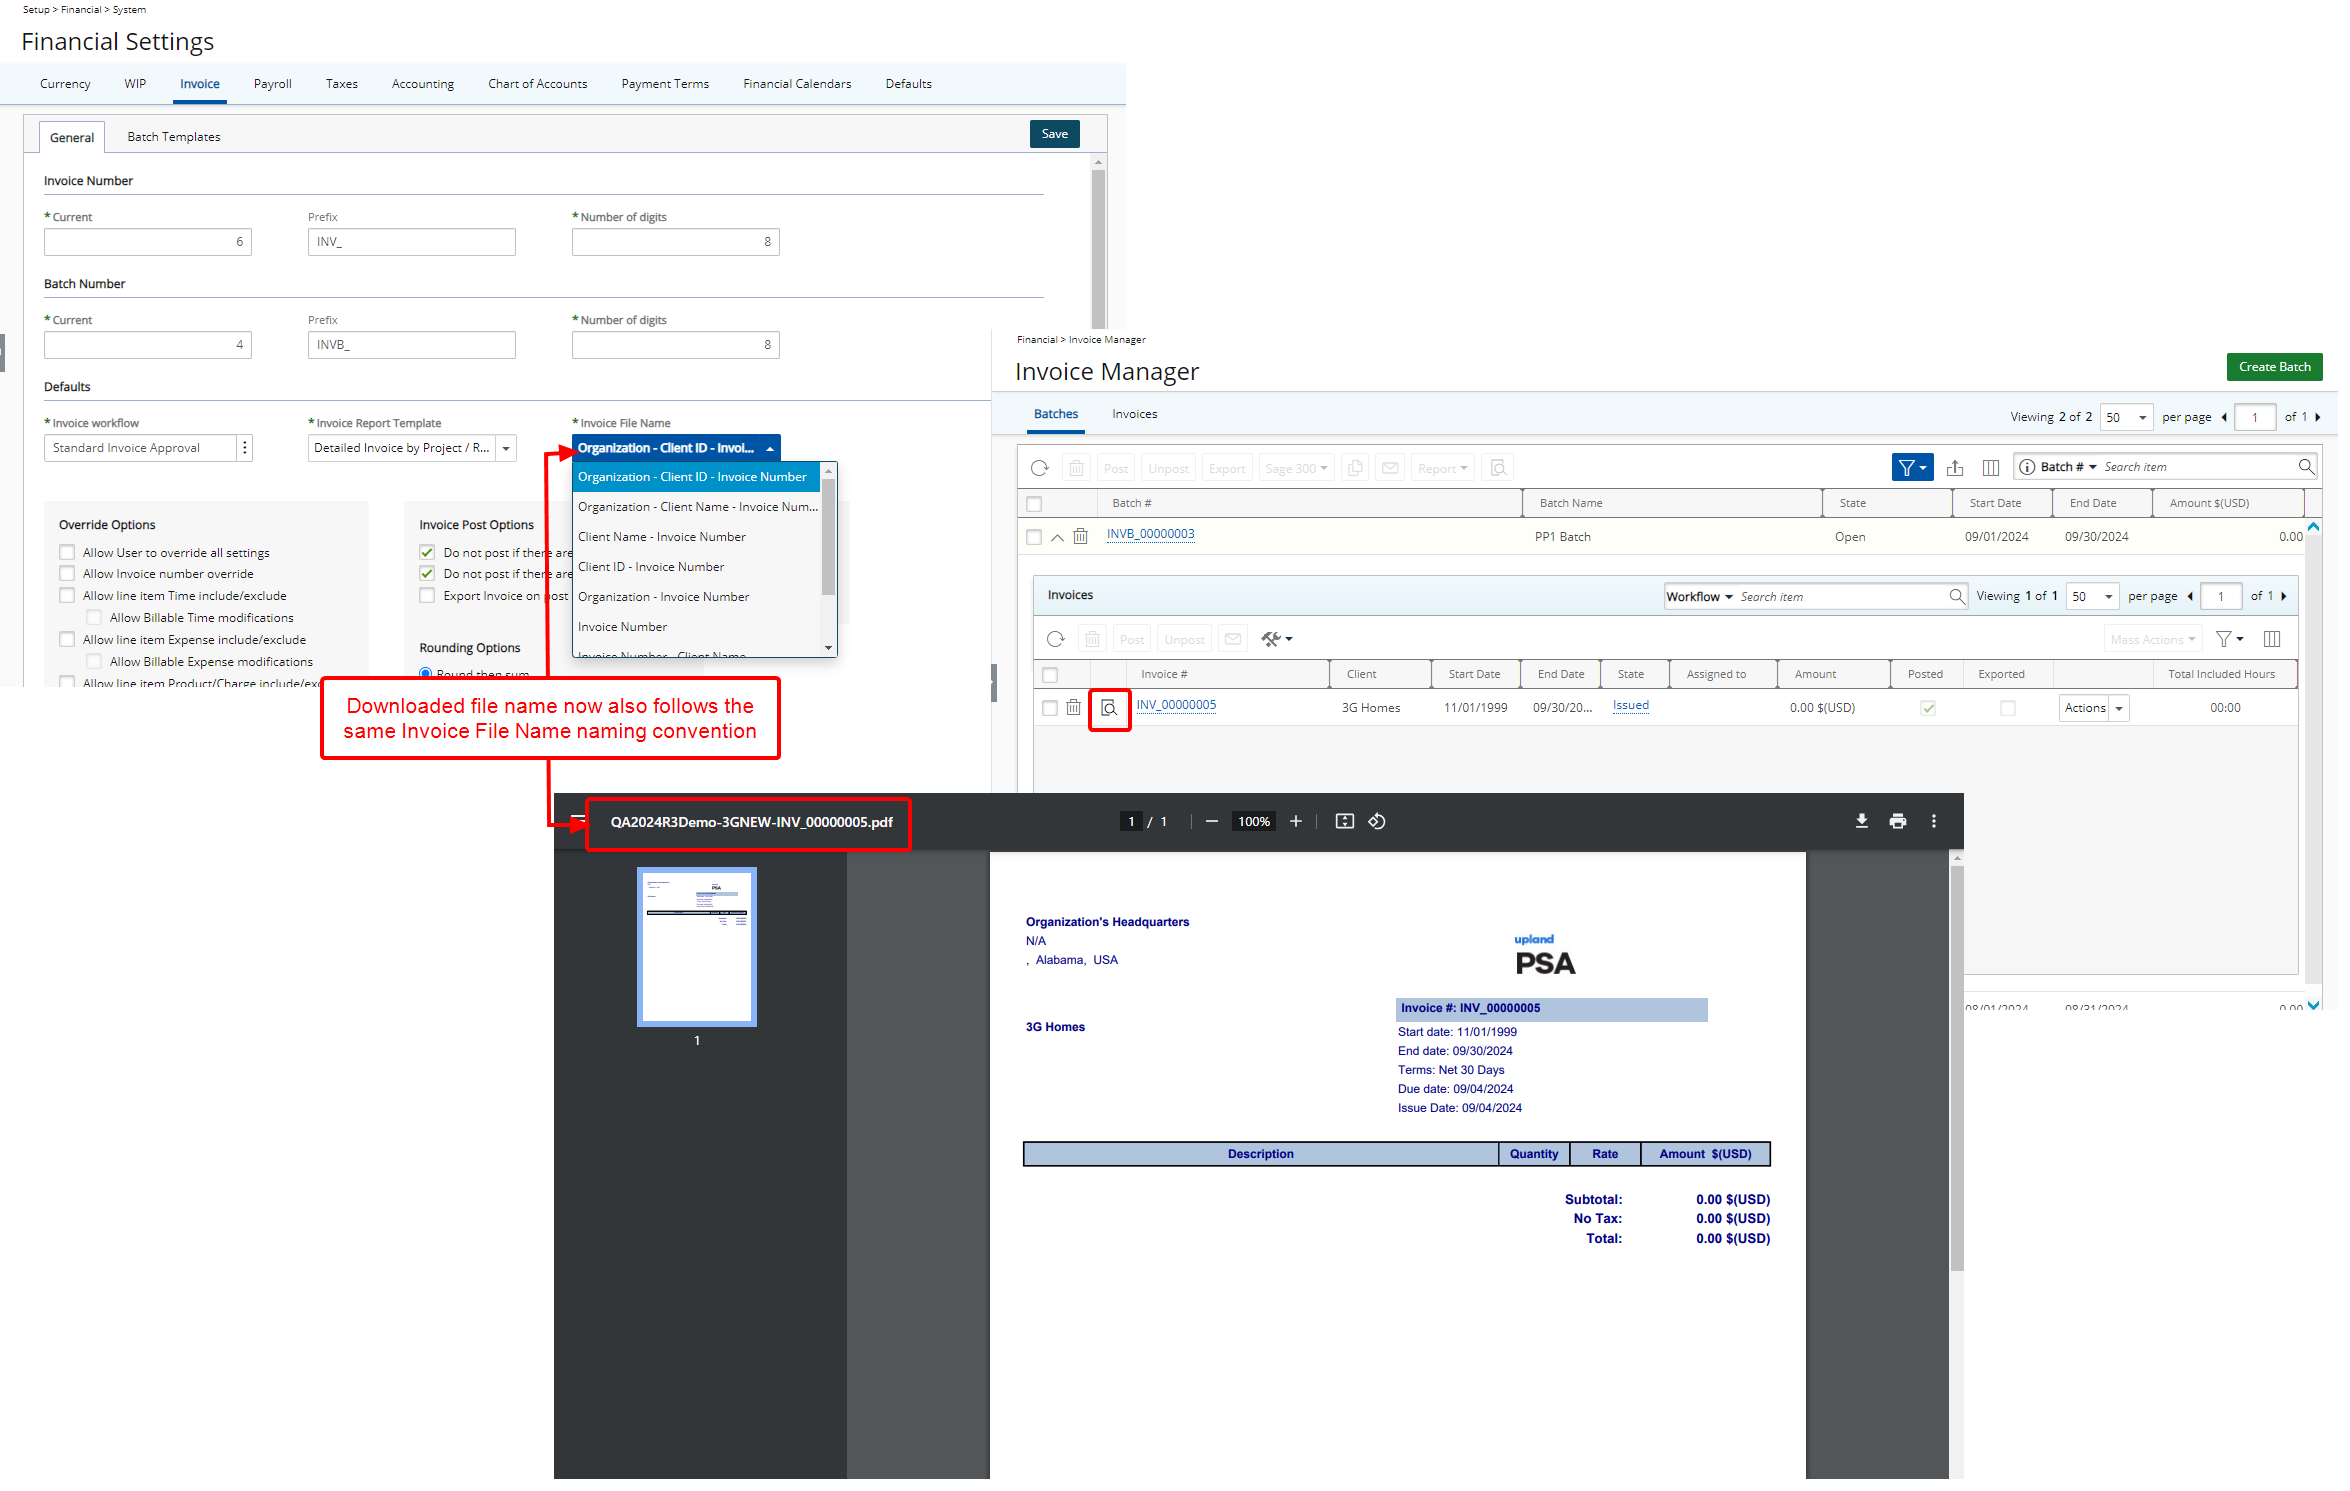The height and width of the screenshot is (1491, 2350).
Task: Enable Export Invoice on post
Action: 427,595
